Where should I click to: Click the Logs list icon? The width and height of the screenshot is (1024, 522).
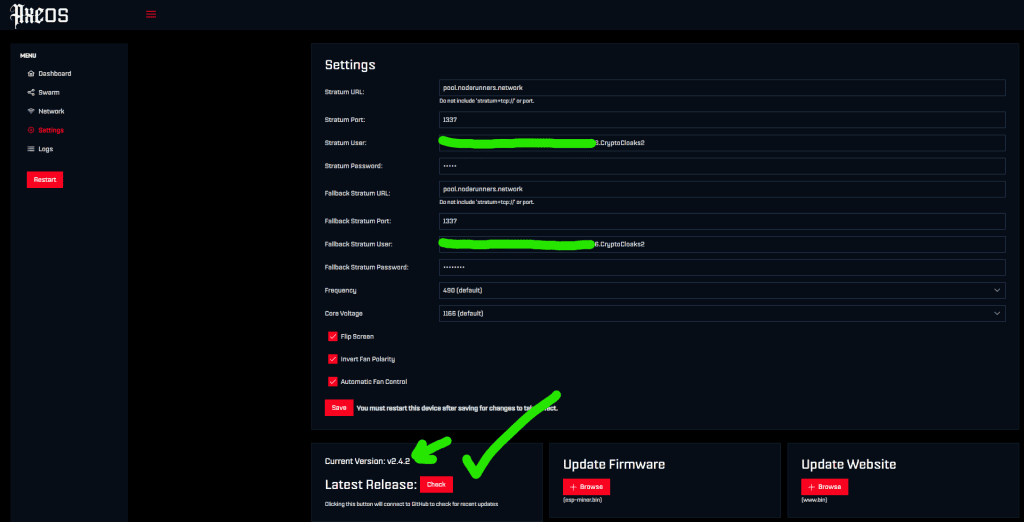pos(31,149)
